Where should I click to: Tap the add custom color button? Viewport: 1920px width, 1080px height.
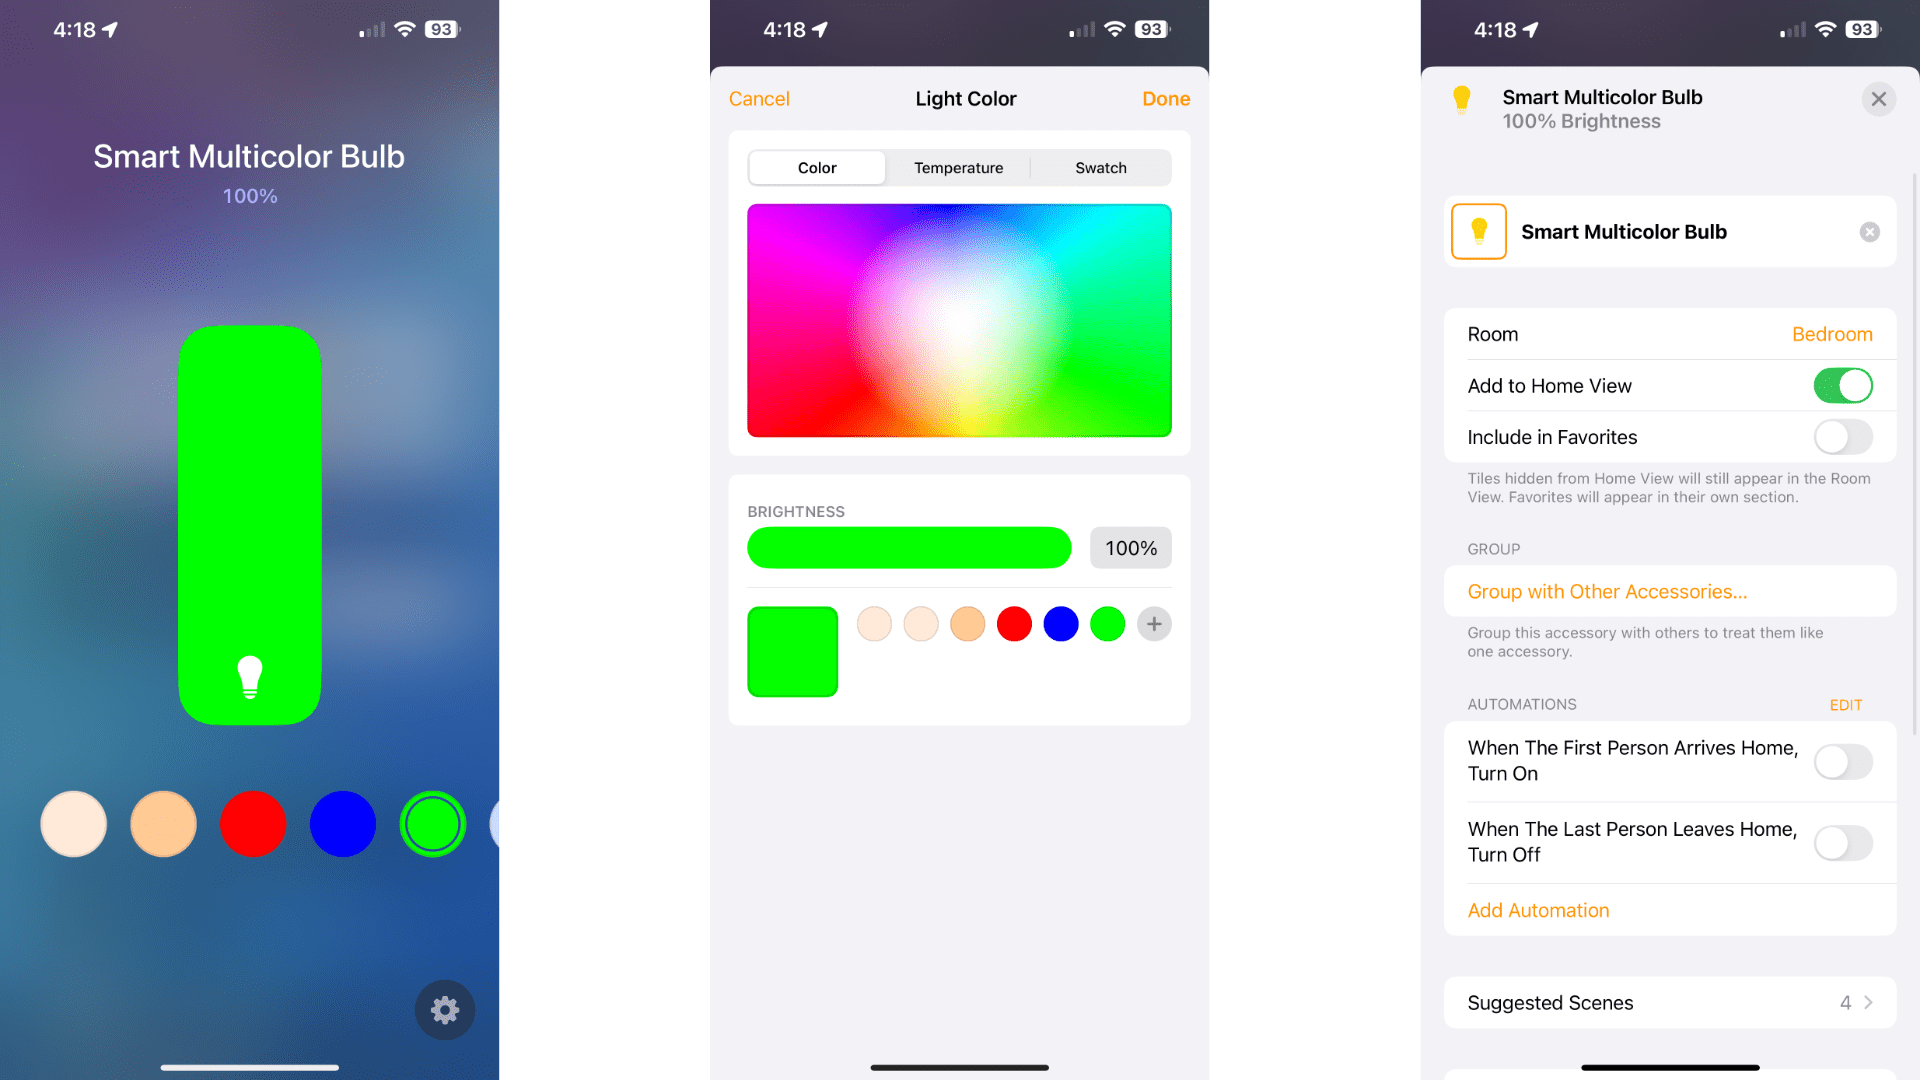pos(1155,624)
